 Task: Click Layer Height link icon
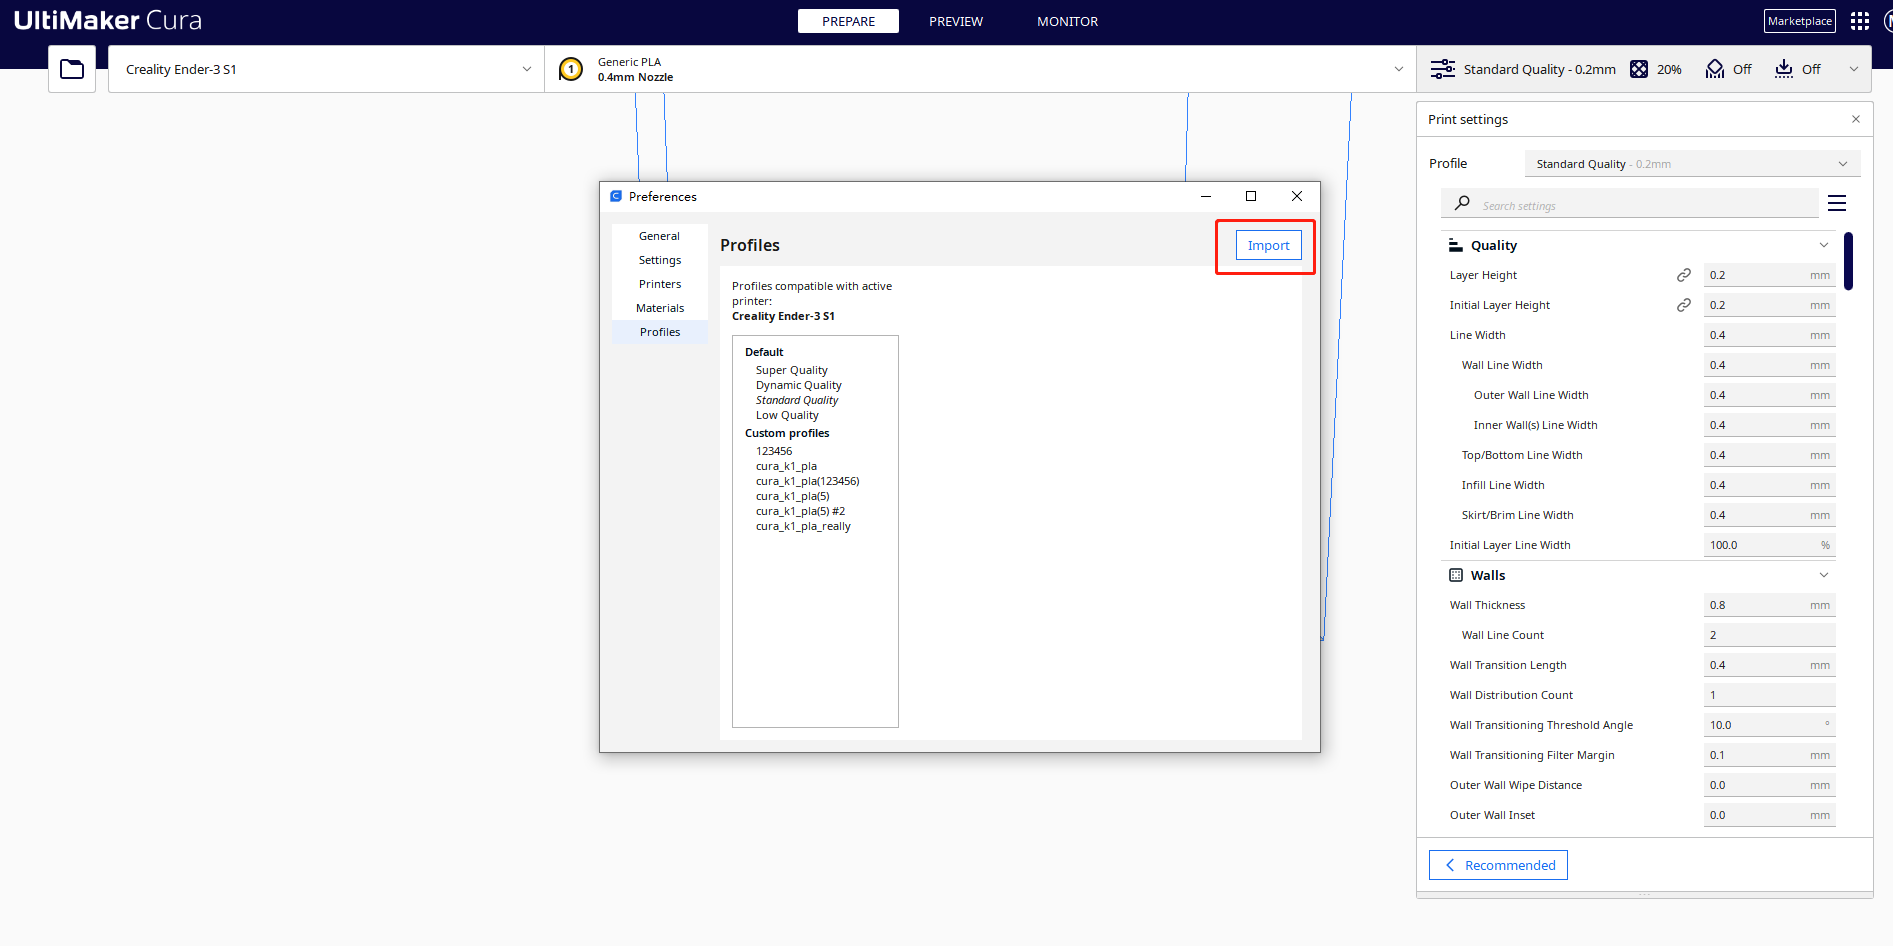[x=1684, y=275]
